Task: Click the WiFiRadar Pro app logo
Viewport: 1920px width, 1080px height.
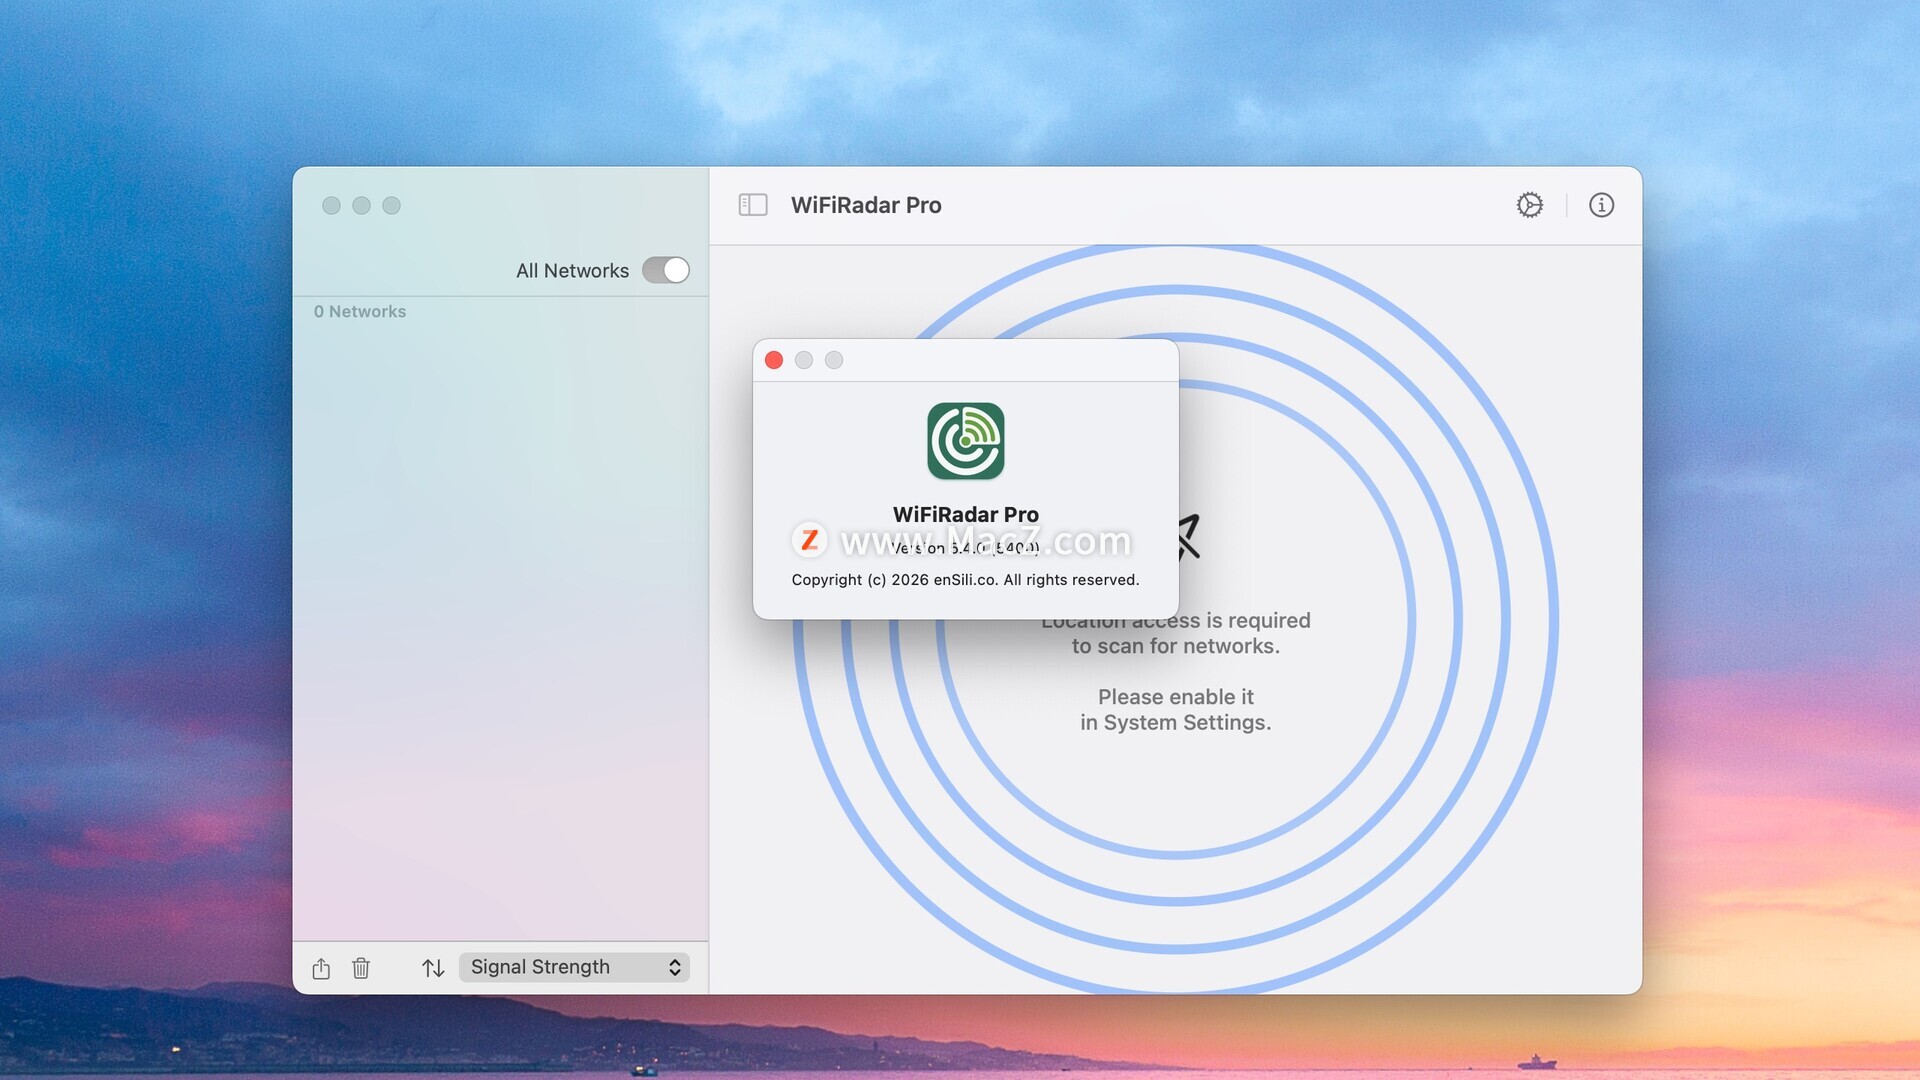Action: click(965, 441)
